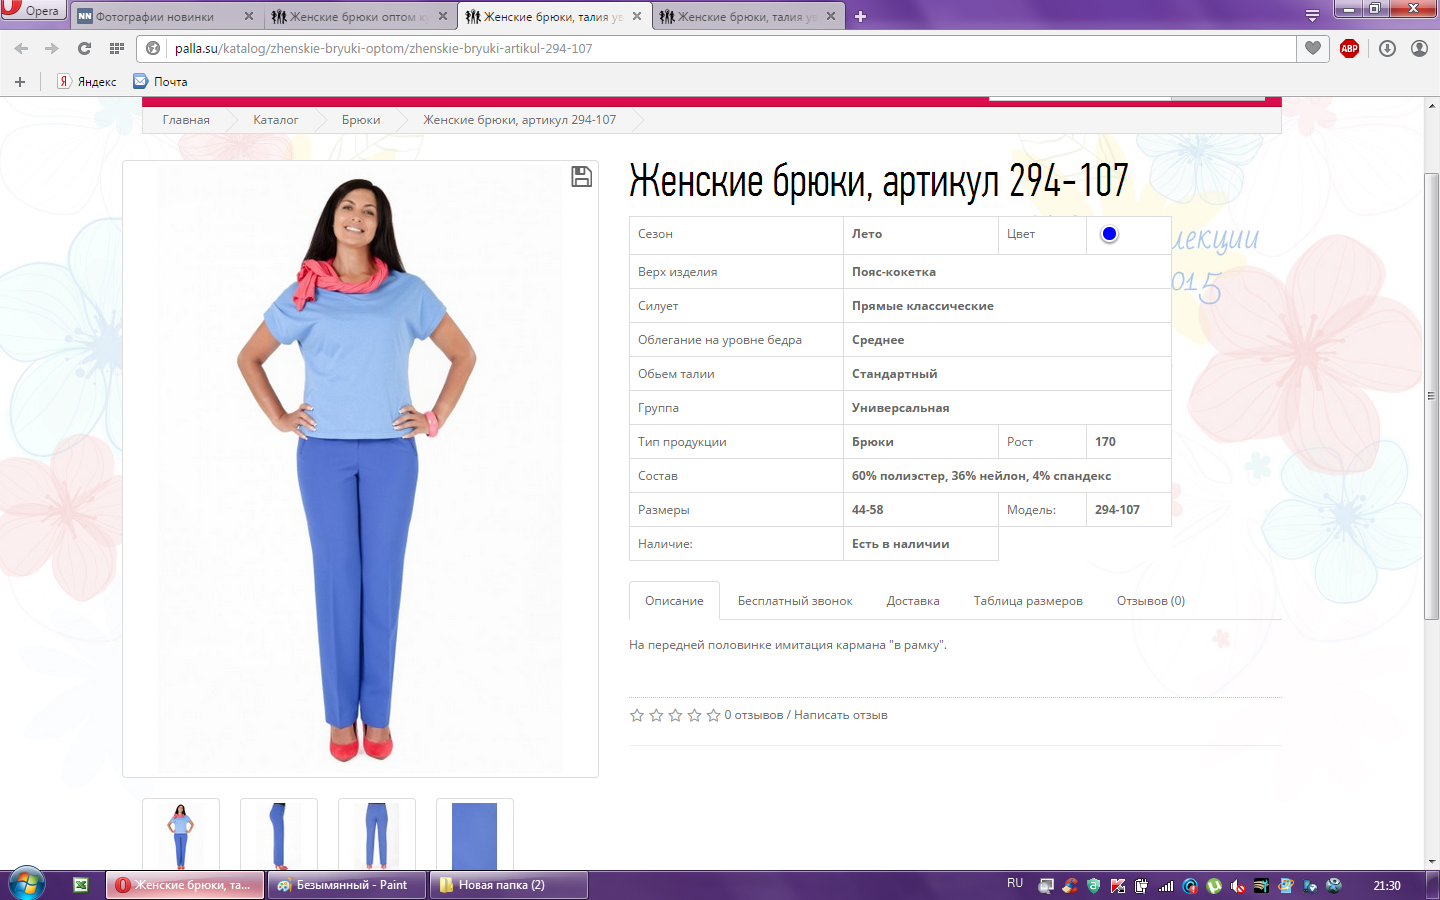Go to 'Главная' in the breadcrumbs
The width and height of the screenshot is (1440, 900).
coord(186,120)
